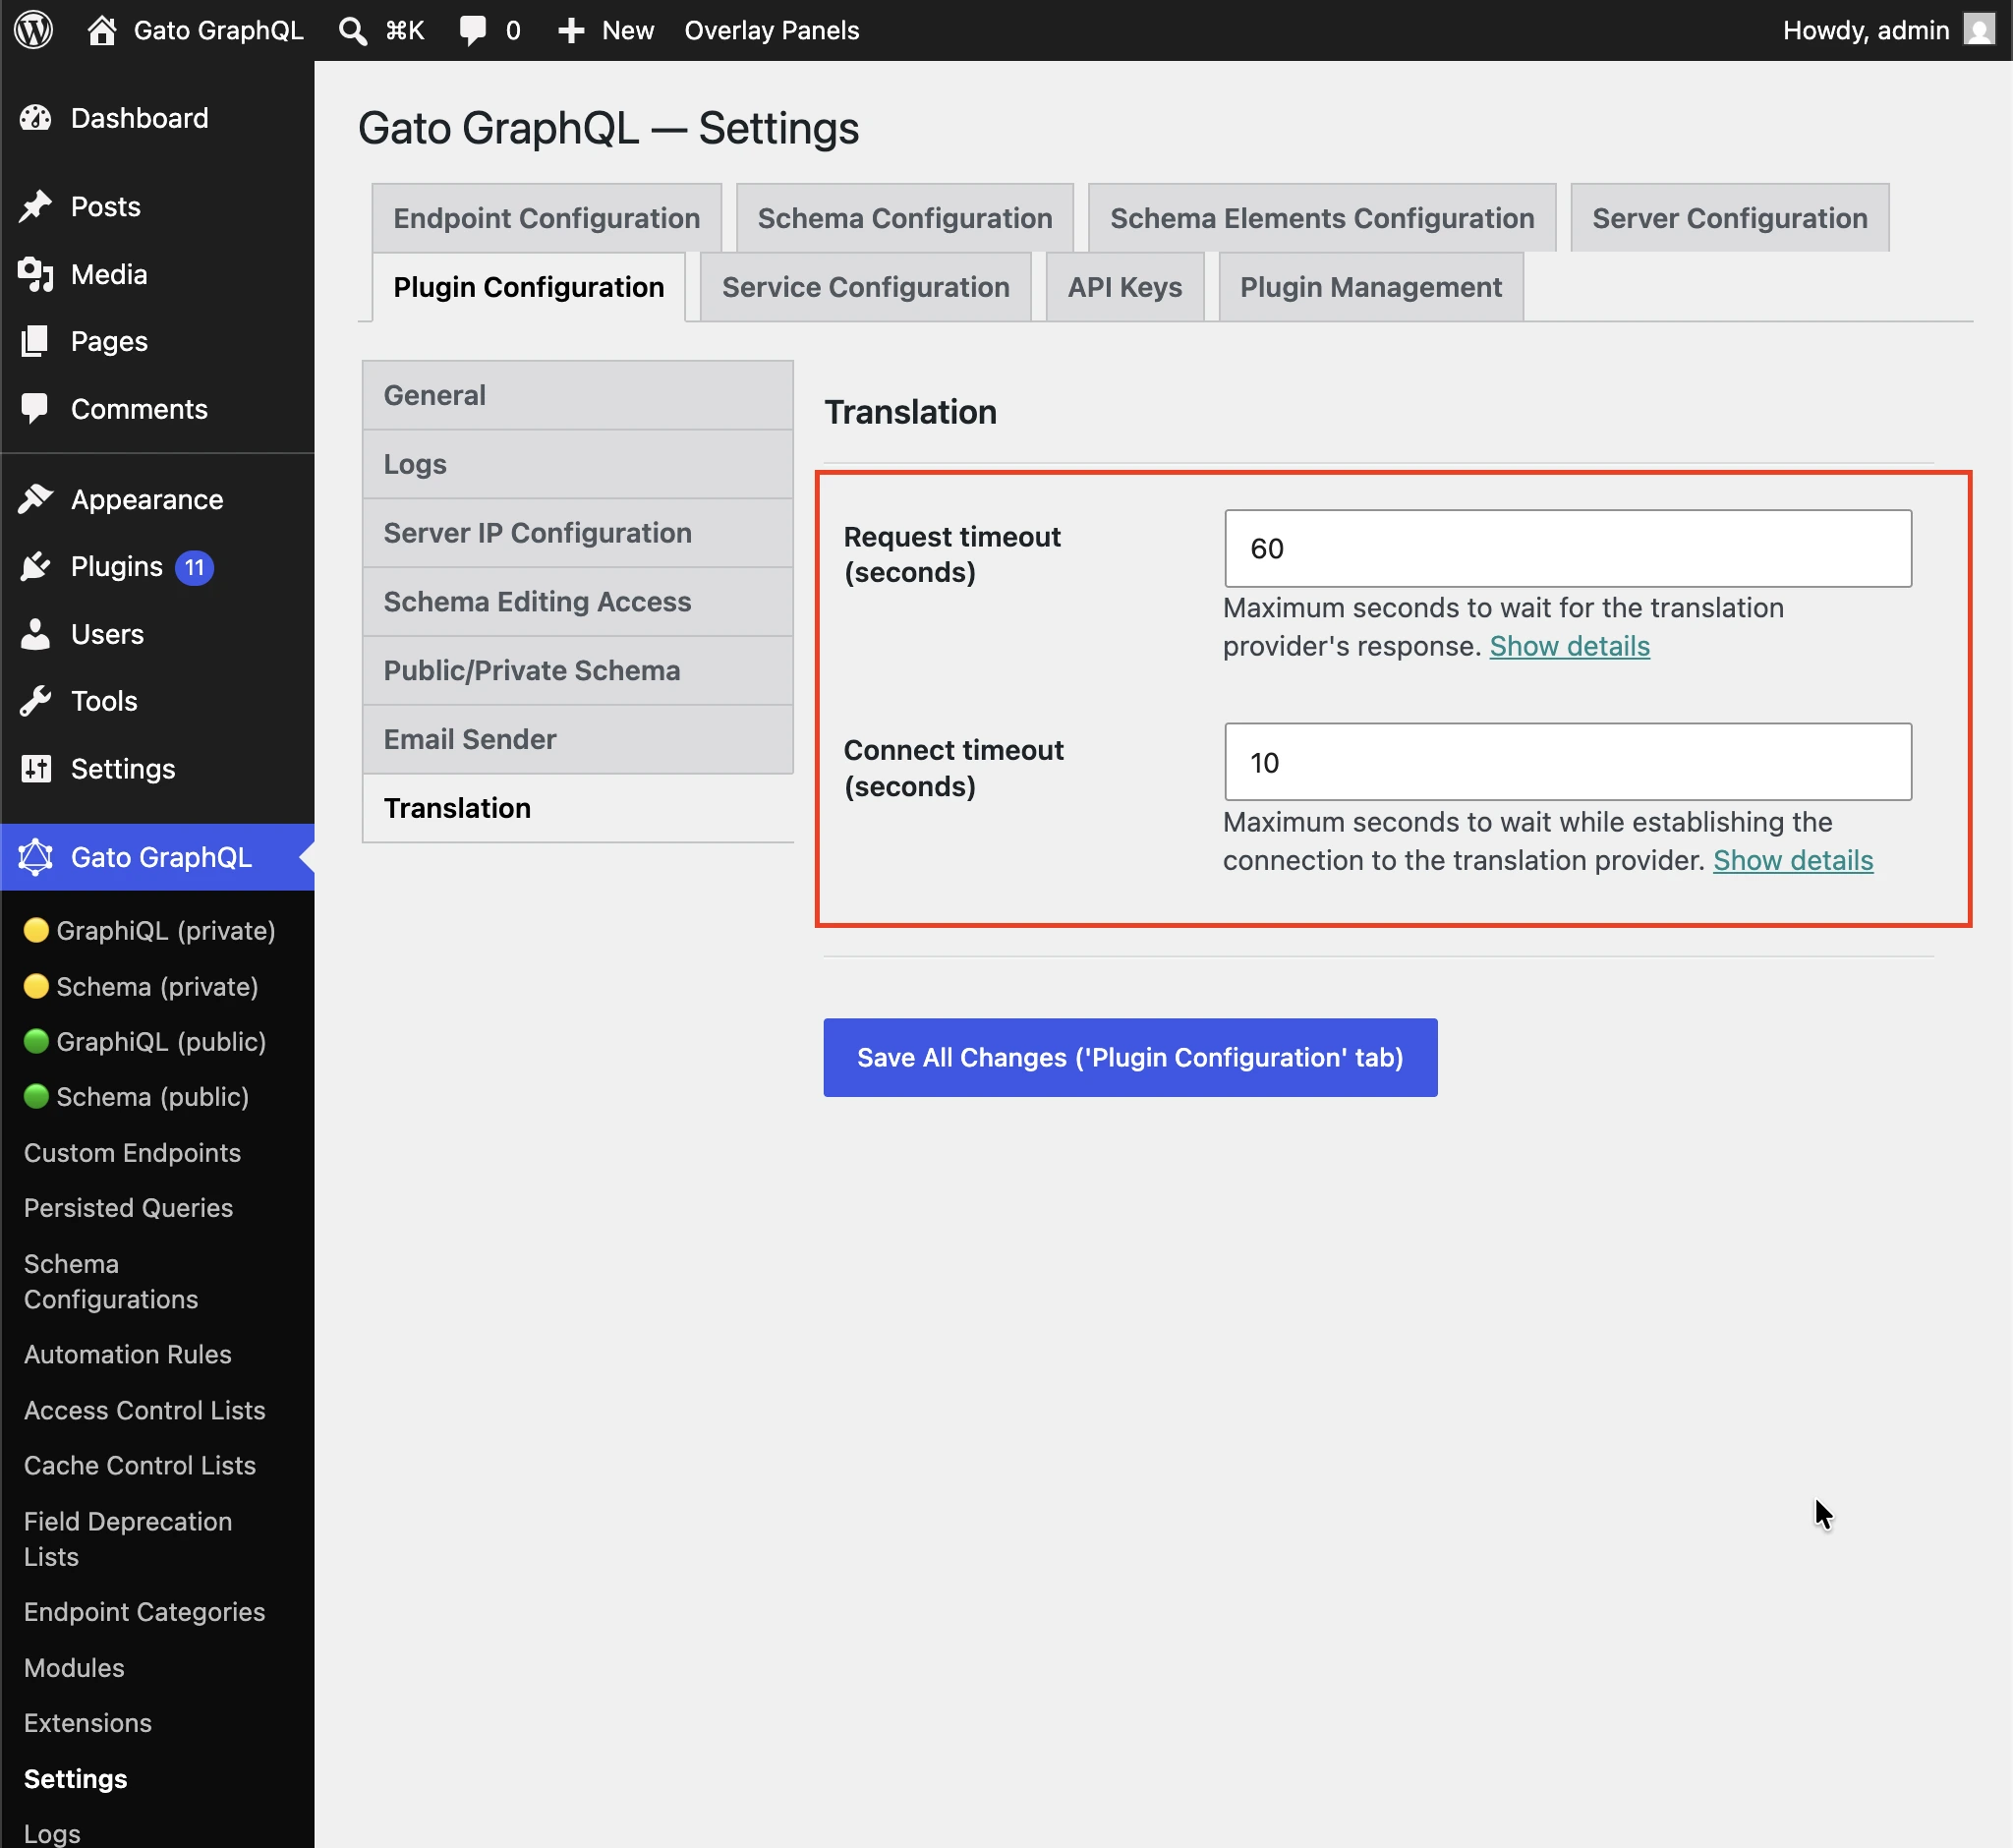Click the Pages document icon
Image resolution: width=2013 pixels, height=1848 pixels.
click(36, 341)
